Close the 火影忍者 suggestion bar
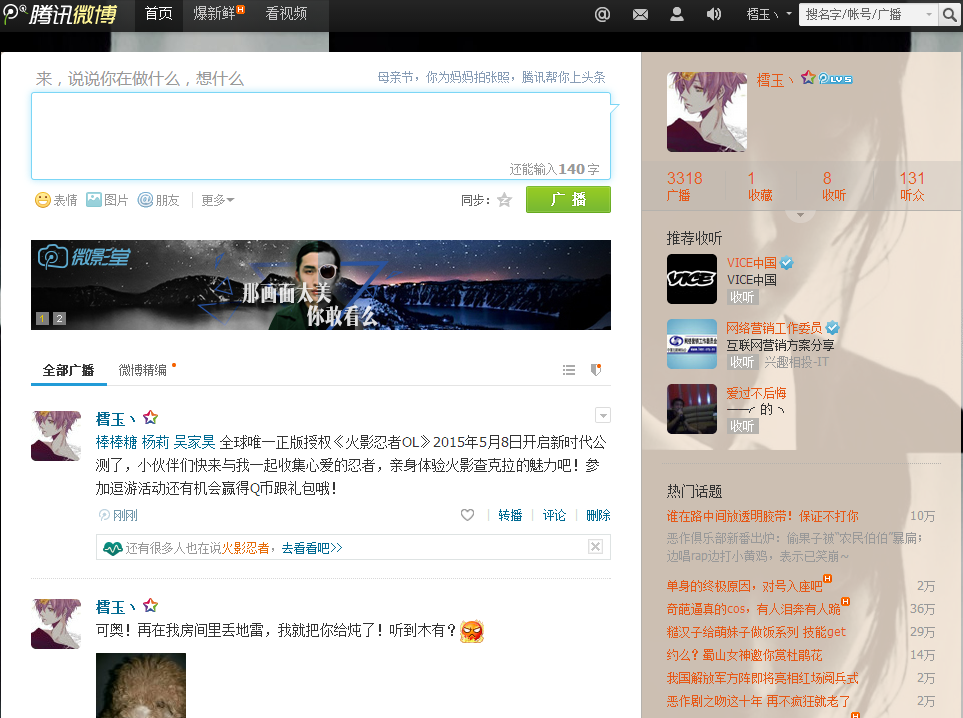 coord(595,547)
